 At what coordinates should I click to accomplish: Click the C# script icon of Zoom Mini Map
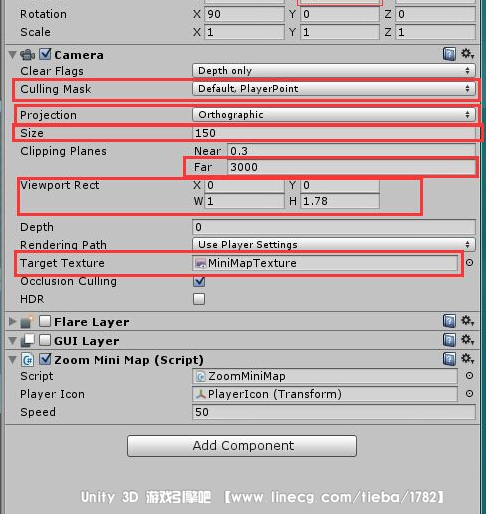point(28,360)
